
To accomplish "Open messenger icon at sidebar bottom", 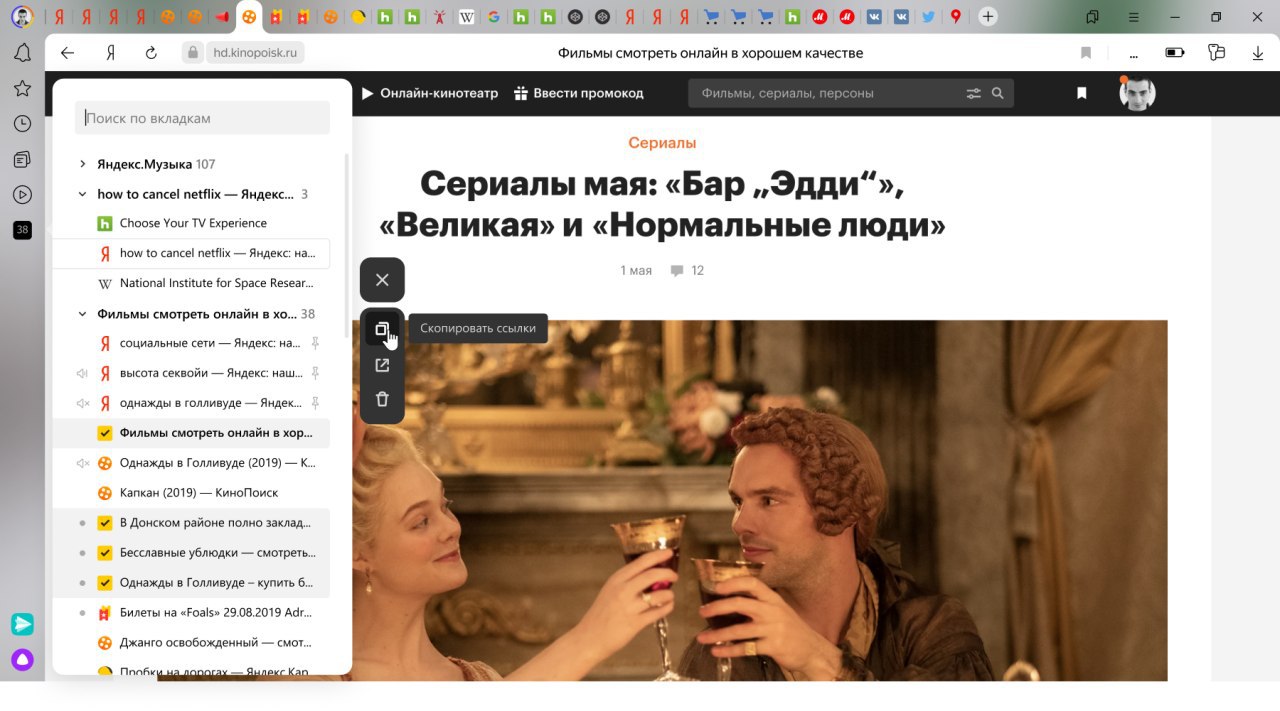I will coord(22,624).
